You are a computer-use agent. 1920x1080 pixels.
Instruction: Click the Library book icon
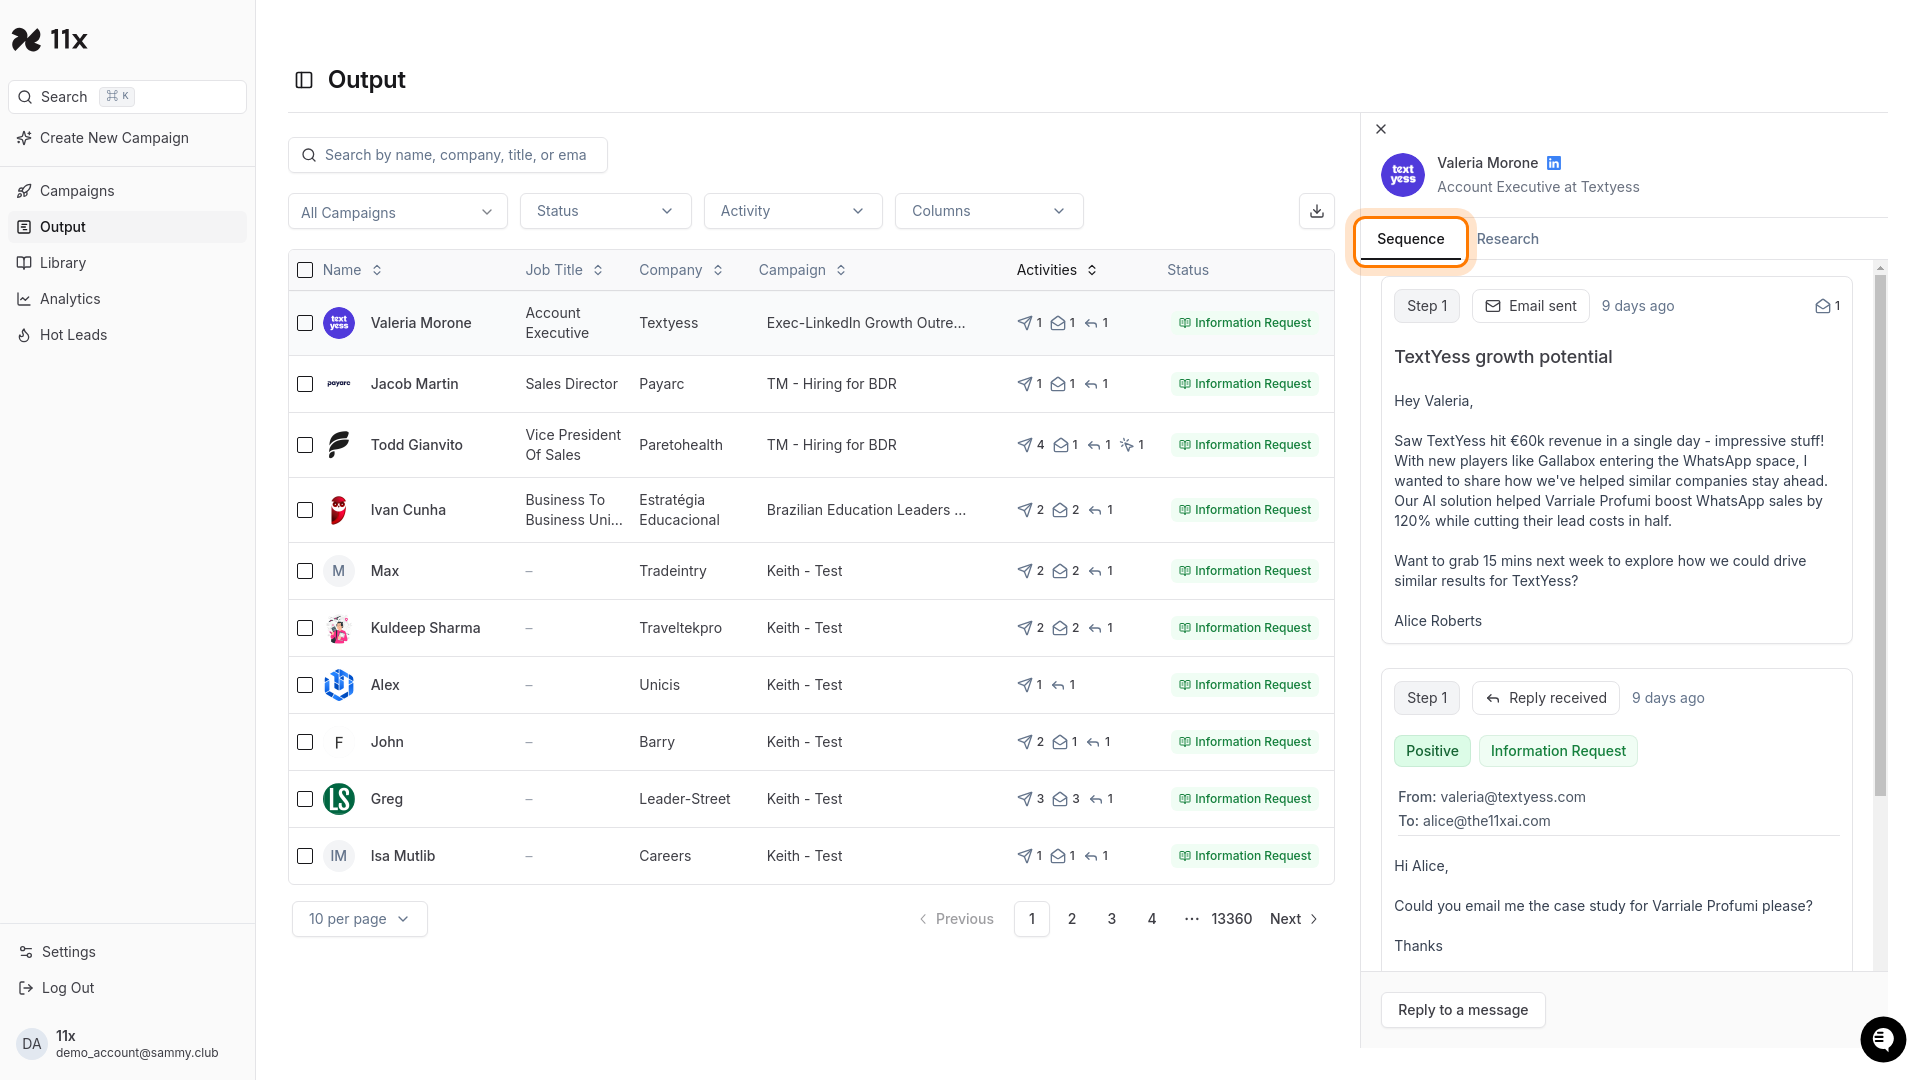pyautogui.click(x=24, y=263)
